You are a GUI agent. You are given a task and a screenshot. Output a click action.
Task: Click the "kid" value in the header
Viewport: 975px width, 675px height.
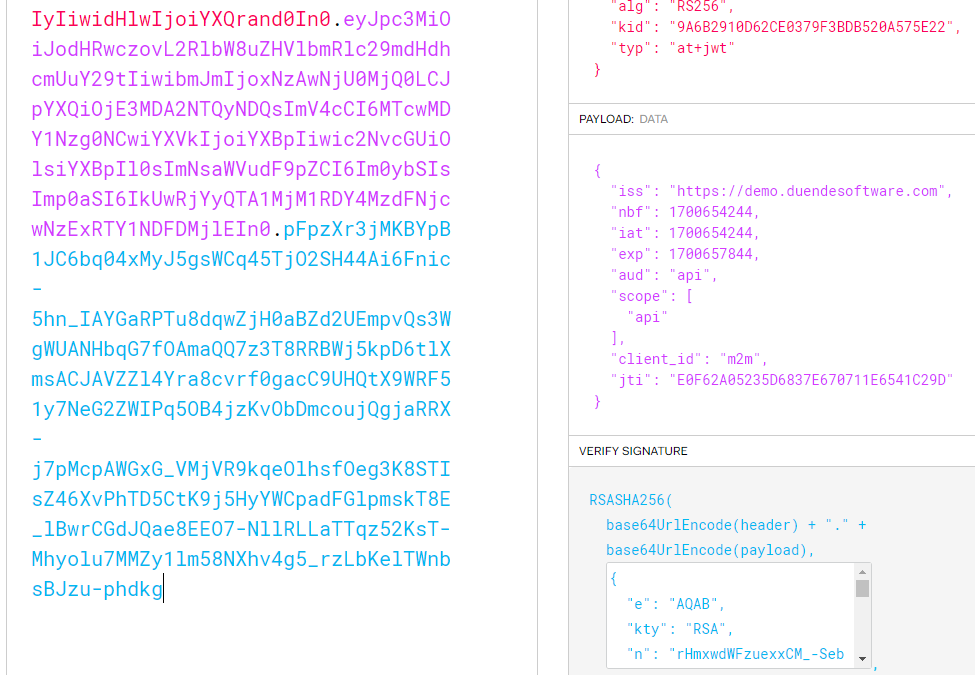click(x=809, y=27)
